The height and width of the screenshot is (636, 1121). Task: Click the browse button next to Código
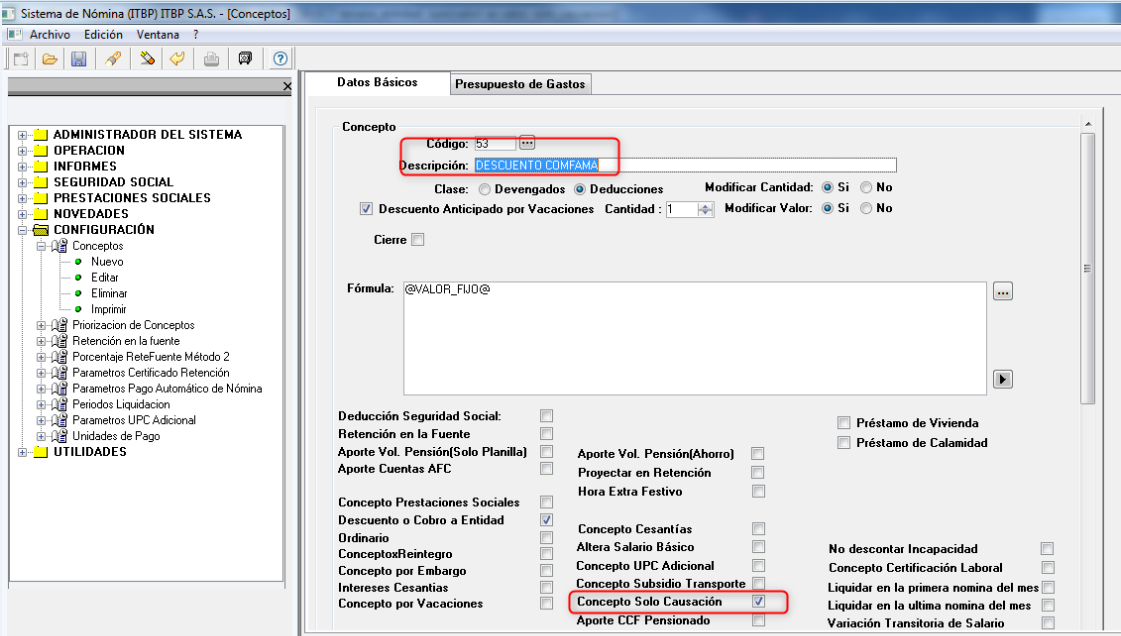pos(527,144)
